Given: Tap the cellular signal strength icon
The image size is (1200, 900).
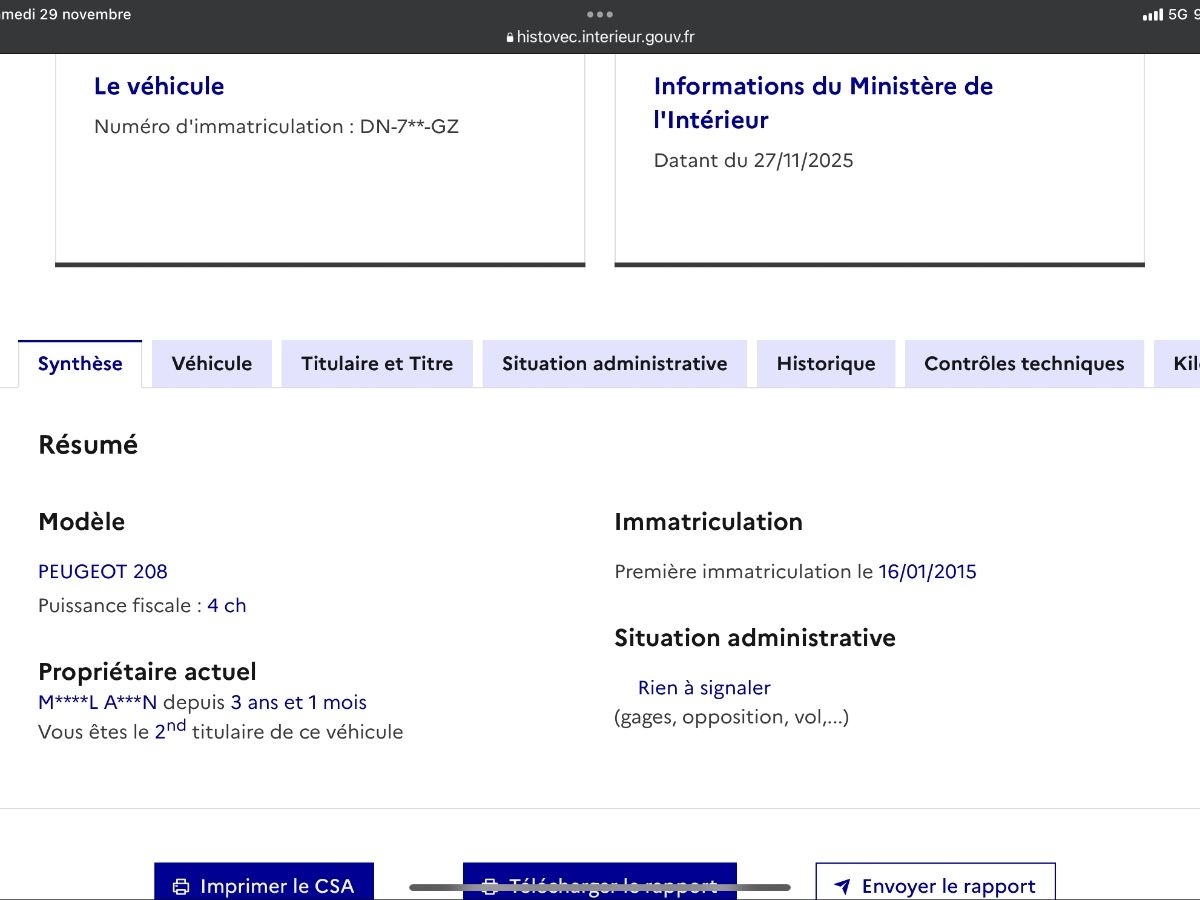Looking at the screenshot, I should (1153, 15).
